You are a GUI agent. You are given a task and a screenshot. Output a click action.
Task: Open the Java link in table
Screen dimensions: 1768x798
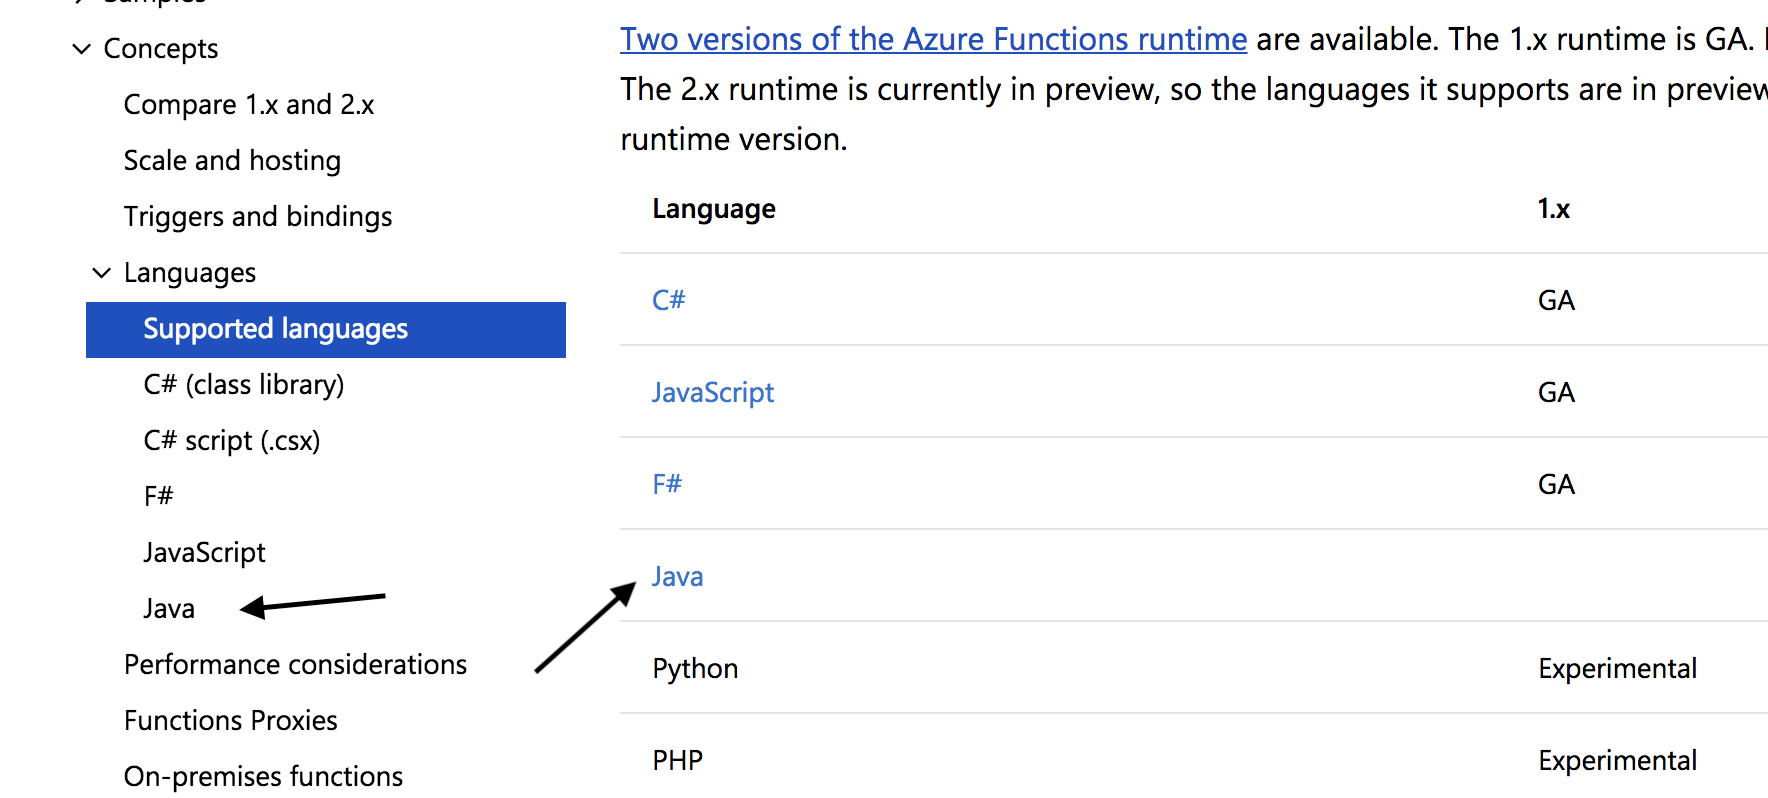[x=678, y=577]
